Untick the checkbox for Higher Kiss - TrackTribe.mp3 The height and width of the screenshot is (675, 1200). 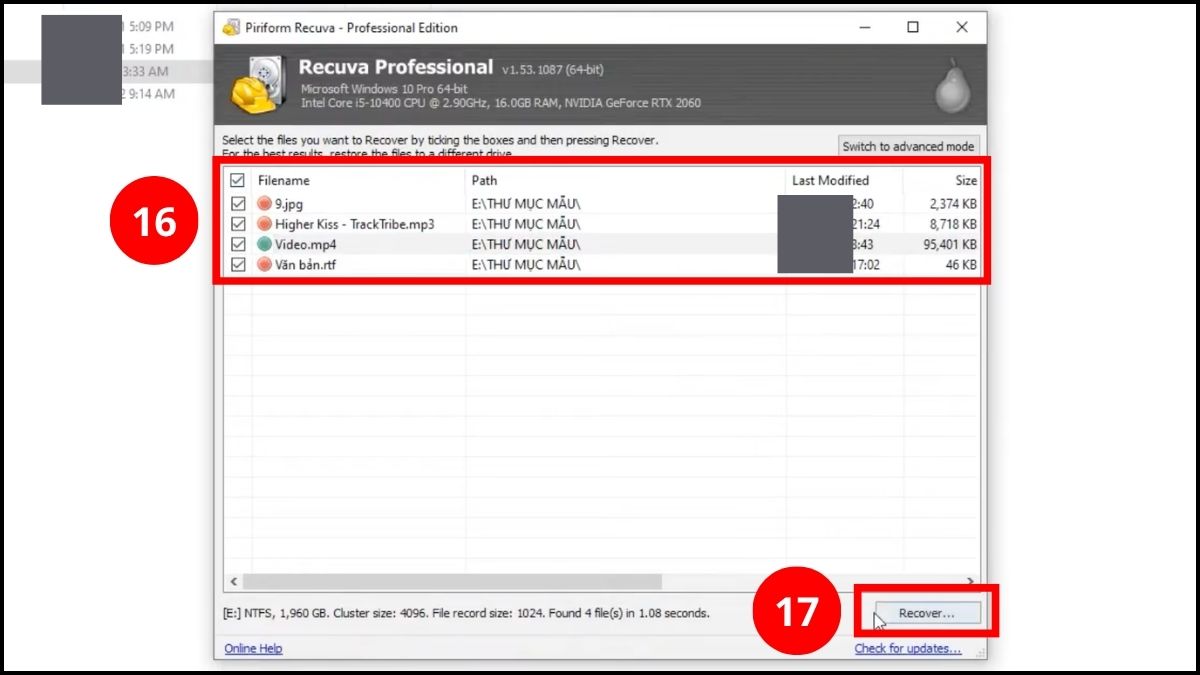tap(238, 224)
